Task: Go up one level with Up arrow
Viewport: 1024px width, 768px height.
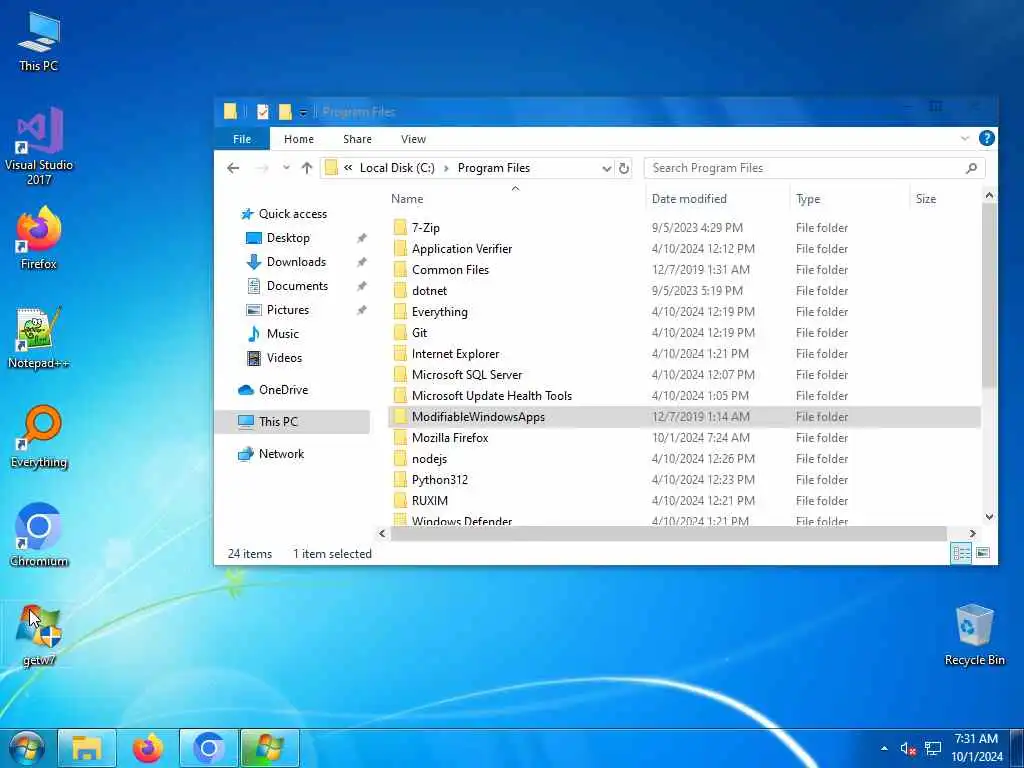Action: 307,168
